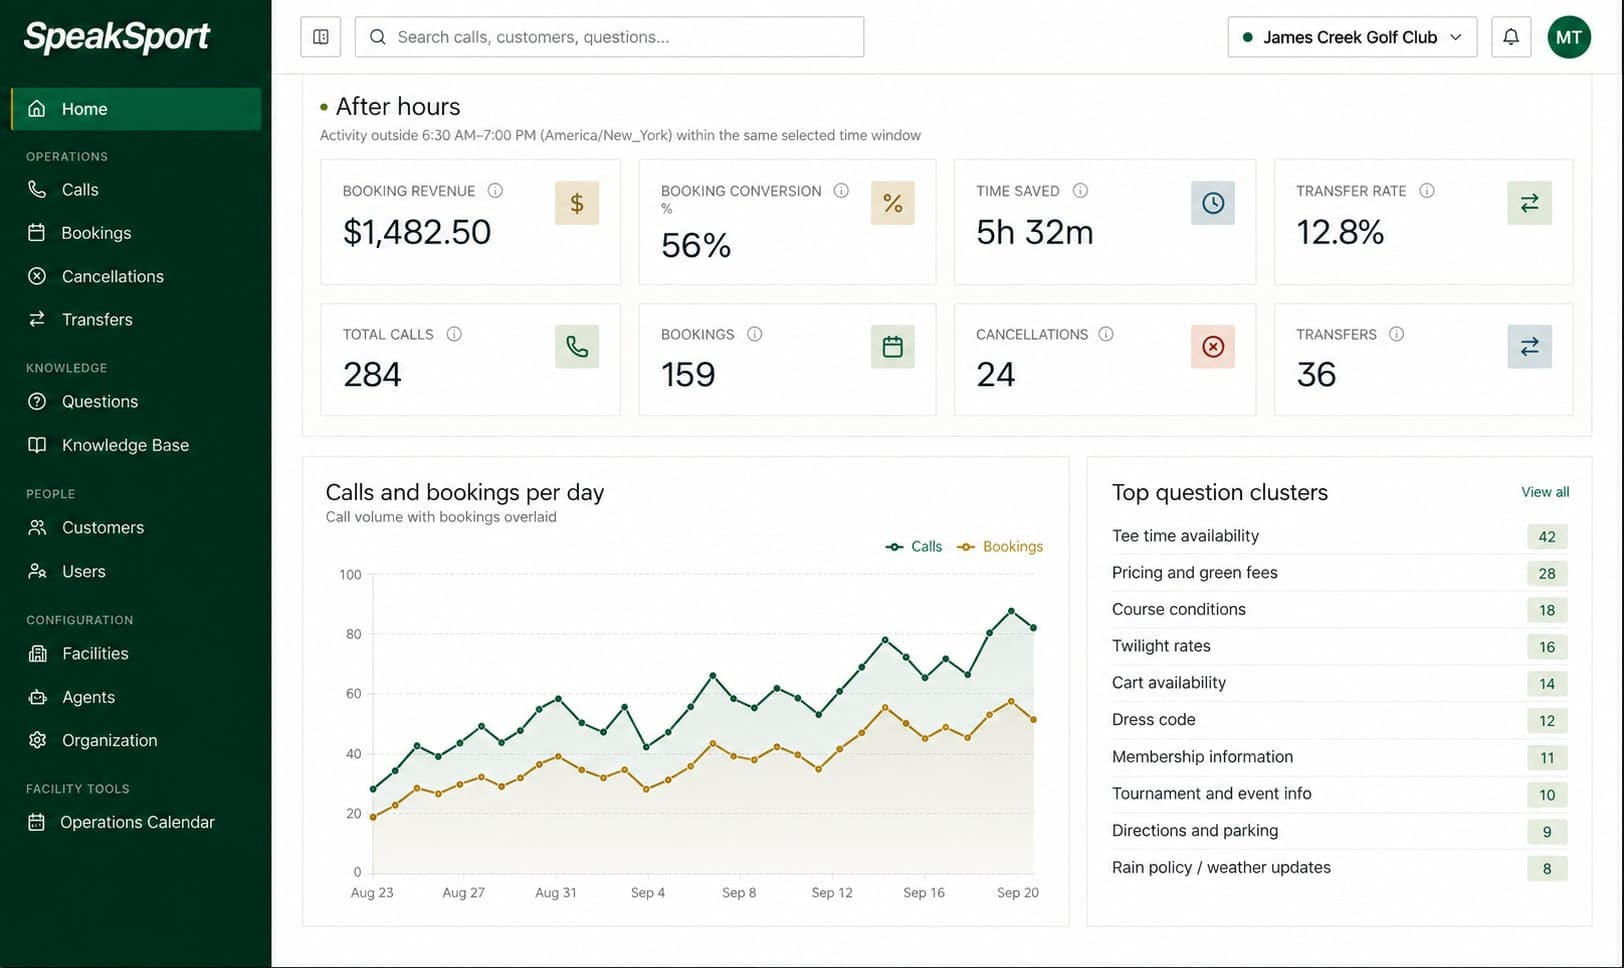Click the phone icon on Total Calls

(x=577, y=346)
